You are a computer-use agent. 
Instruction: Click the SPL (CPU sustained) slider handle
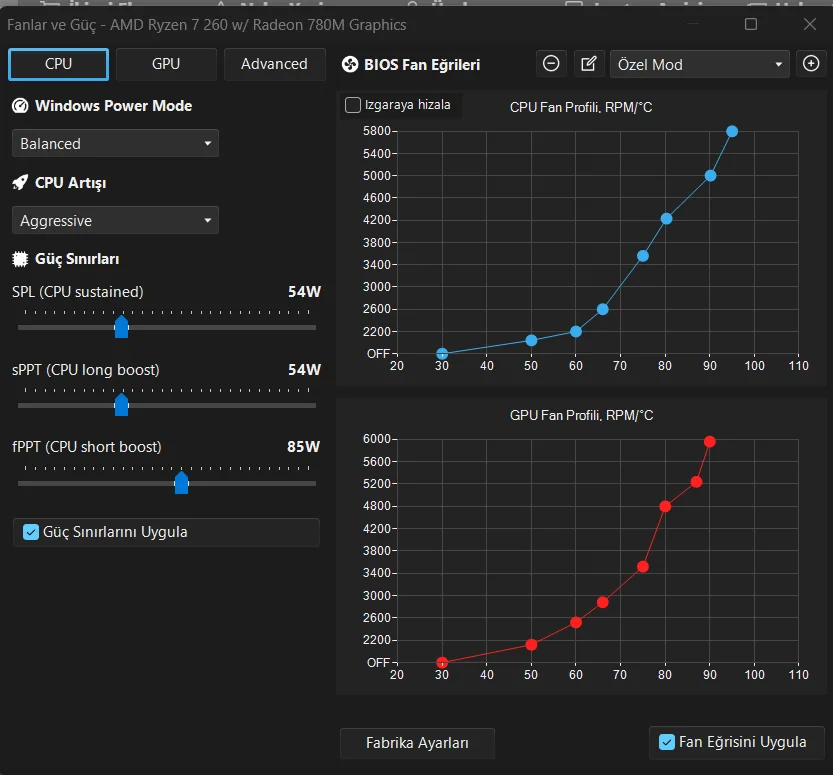pyautogui.click(x=122, y=327)
